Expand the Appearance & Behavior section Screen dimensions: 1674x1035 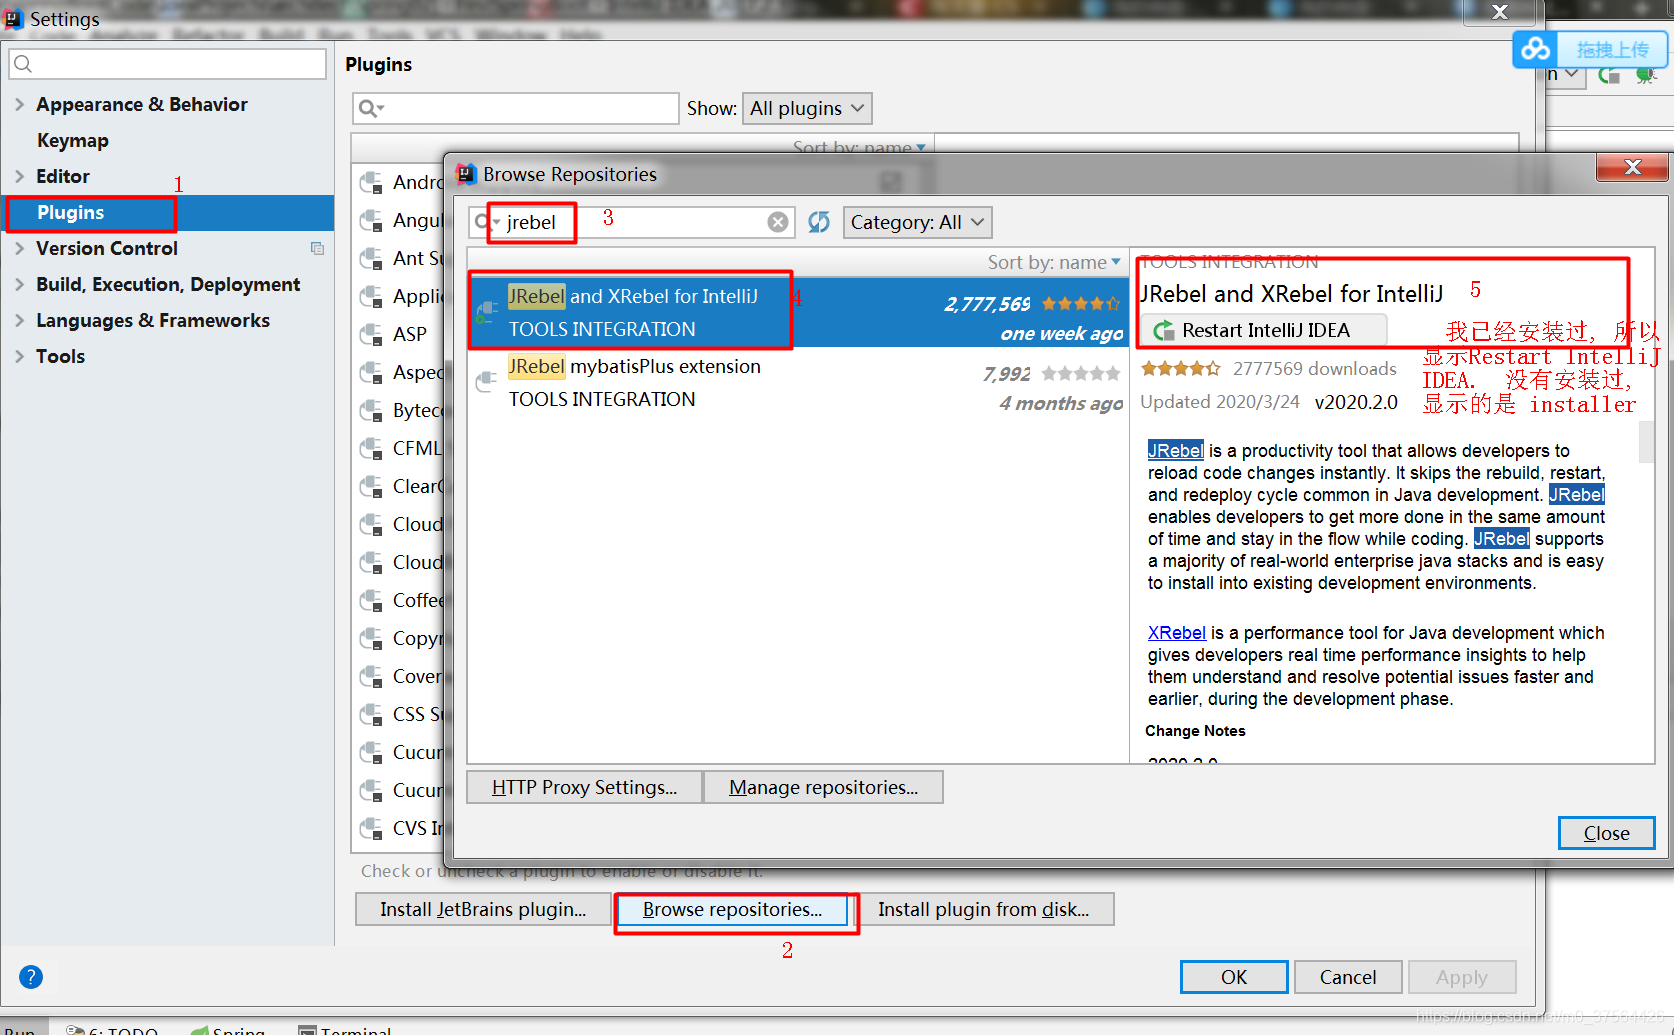coord(20,104)
